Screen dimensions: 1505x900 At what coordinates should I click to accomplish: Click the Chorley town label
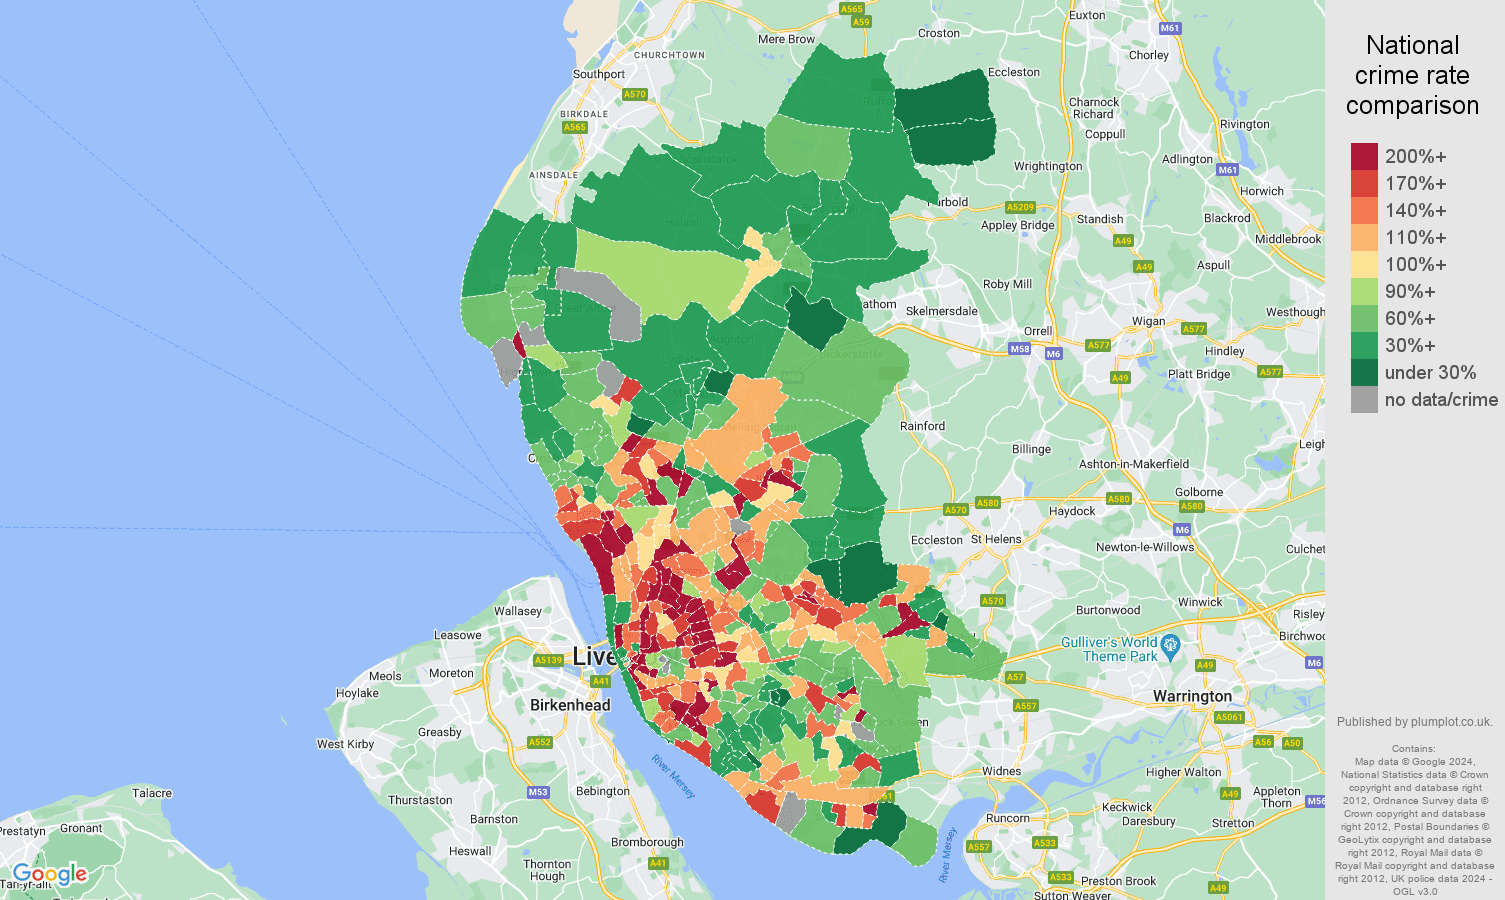point(1149,55)
